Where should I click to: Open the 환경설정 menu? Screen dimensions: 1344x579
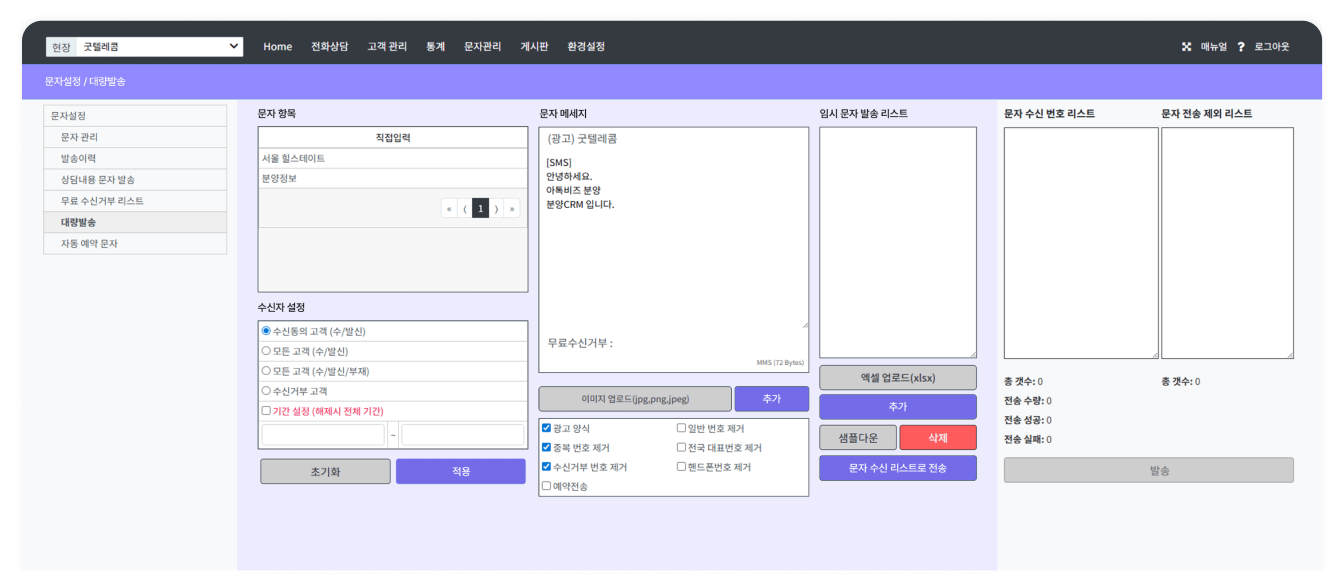(x=585, y=46)
